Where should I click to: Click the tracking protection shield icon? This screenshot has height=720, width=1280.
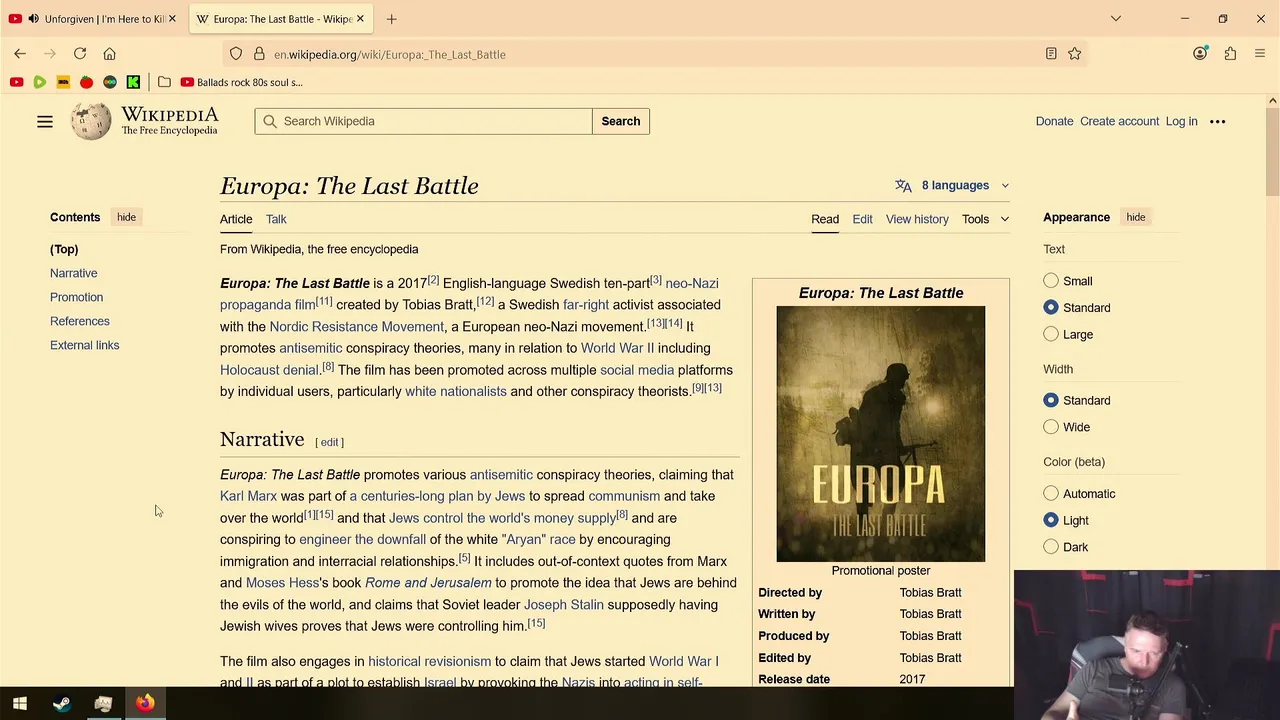(x=236, y=54)
